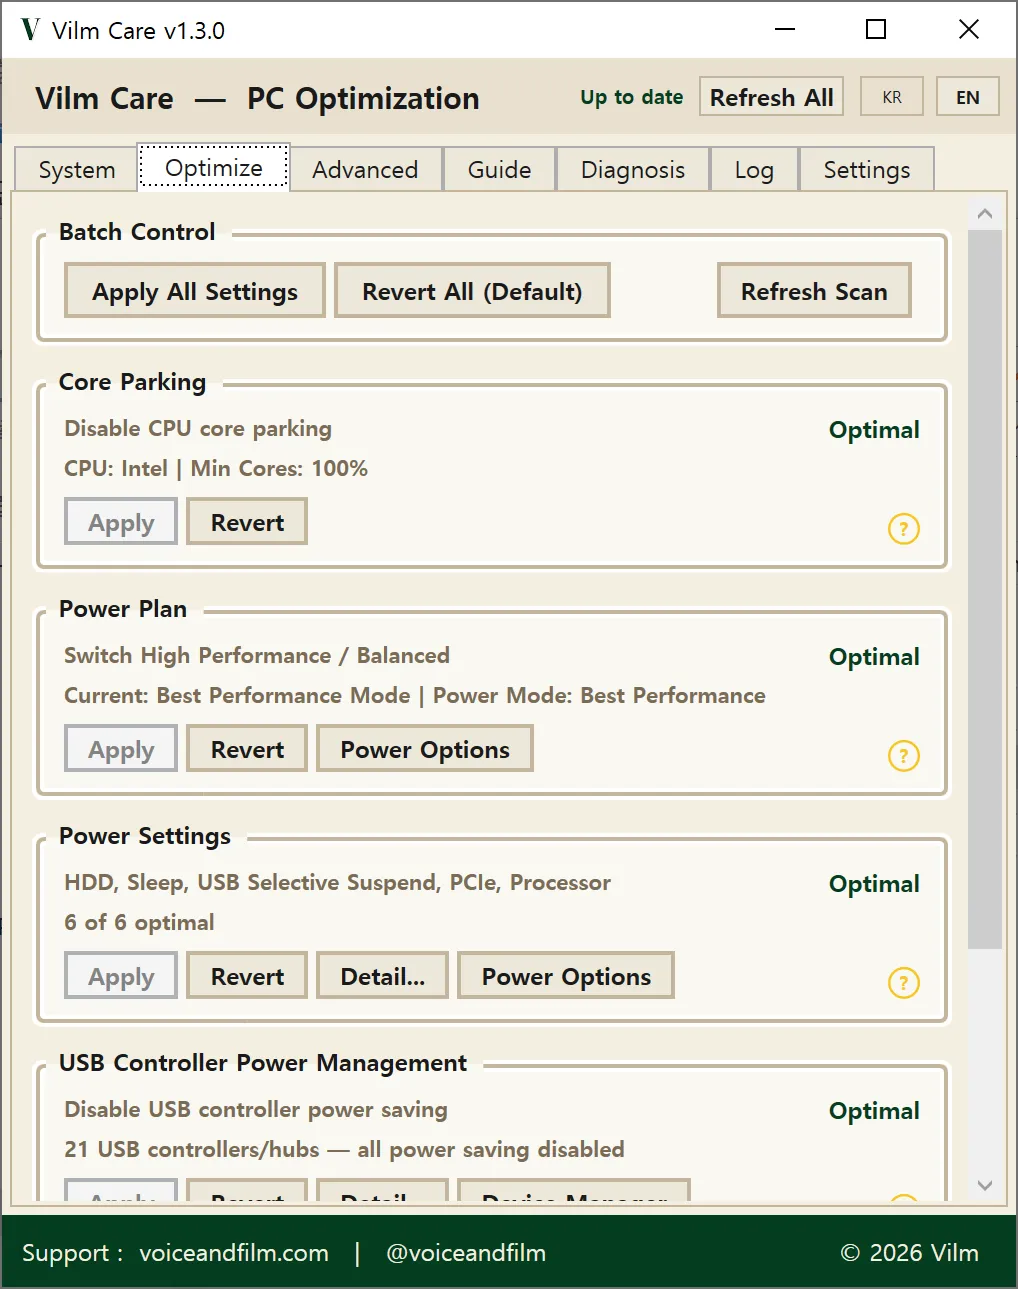Click the Up to date status

(632, 97)
